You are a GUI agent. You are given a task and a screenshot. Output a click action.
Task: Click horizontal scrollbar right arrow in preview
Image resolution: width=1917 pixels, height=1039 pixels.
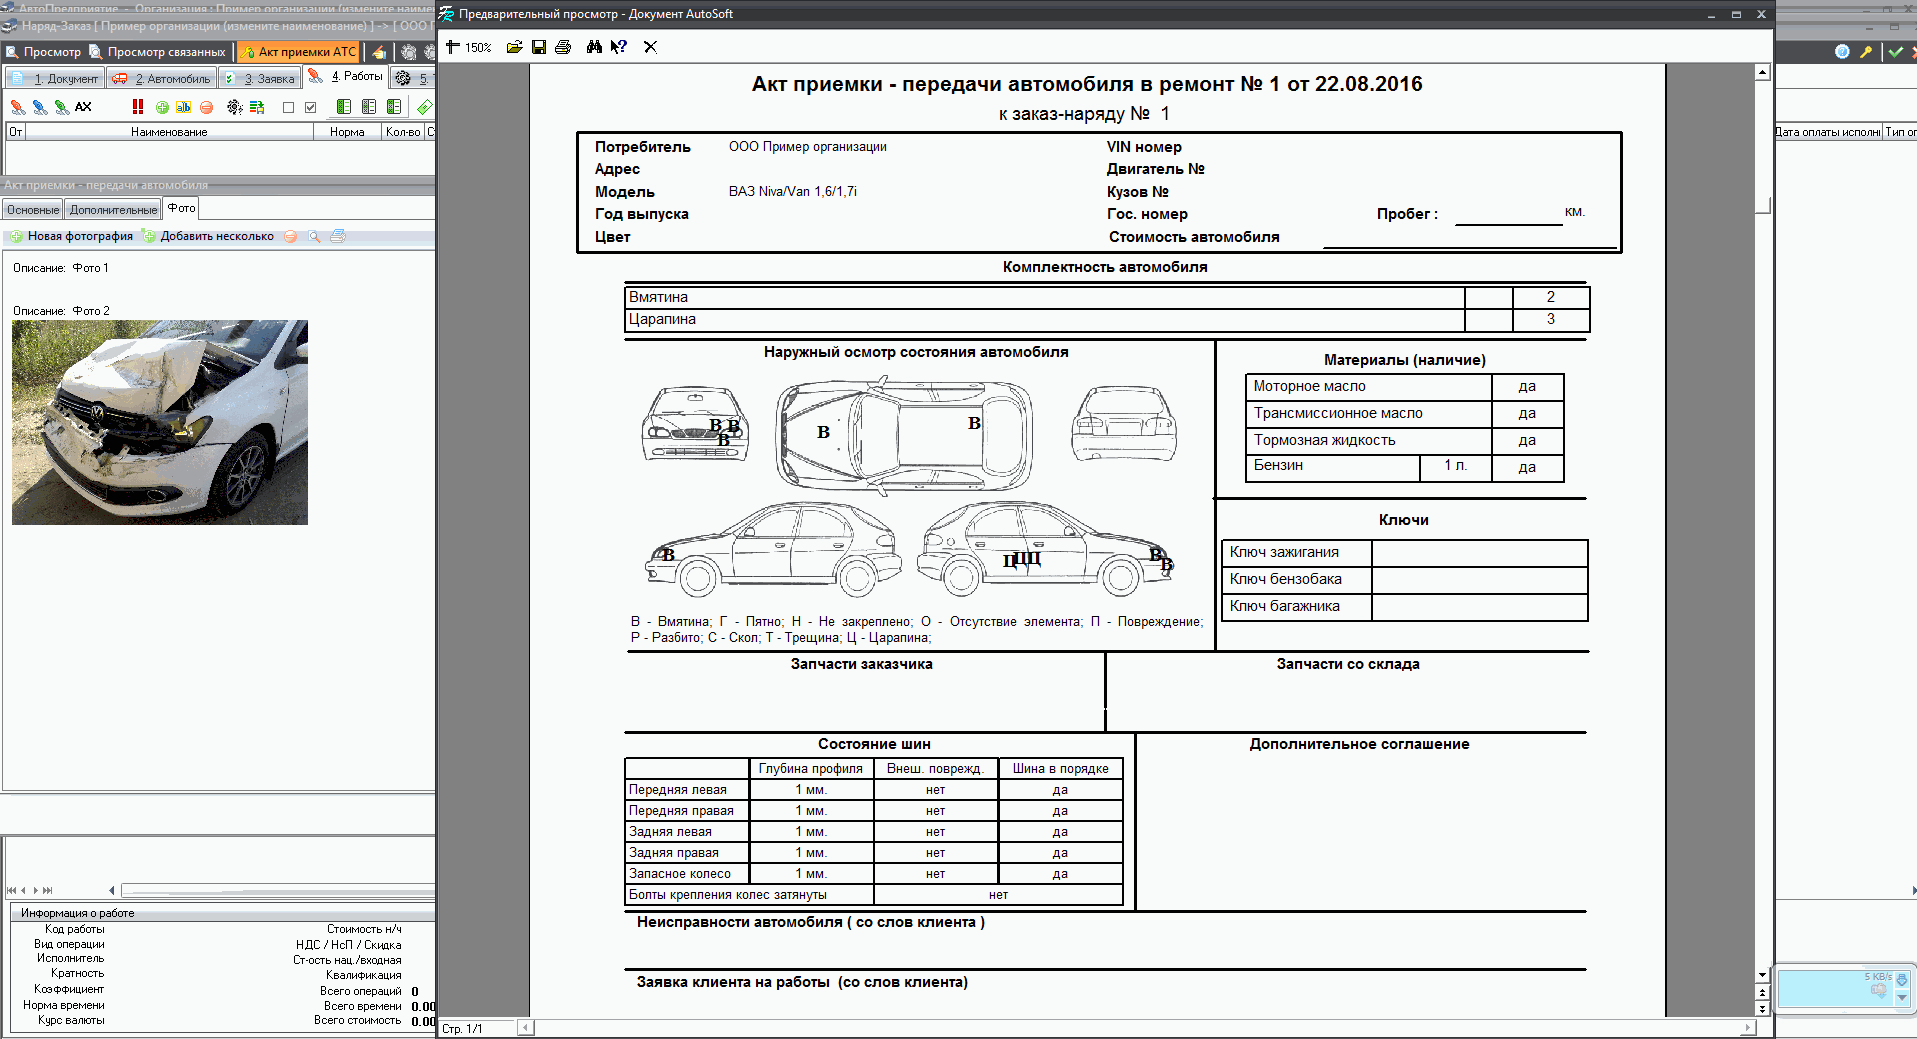(1747, 1027)
